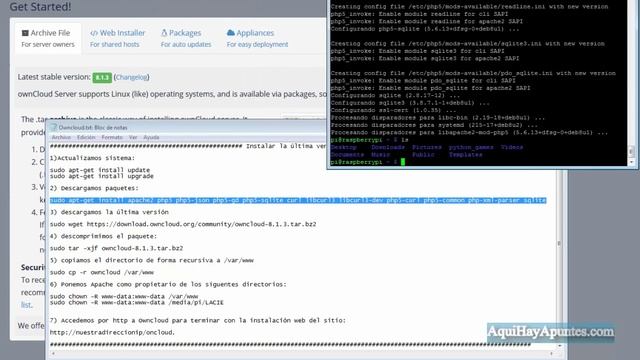The height and width of the screenshot is (360, 640).
Task: Click the '4) descomprimimos el paquete:' heading
Action: (103, 236)
